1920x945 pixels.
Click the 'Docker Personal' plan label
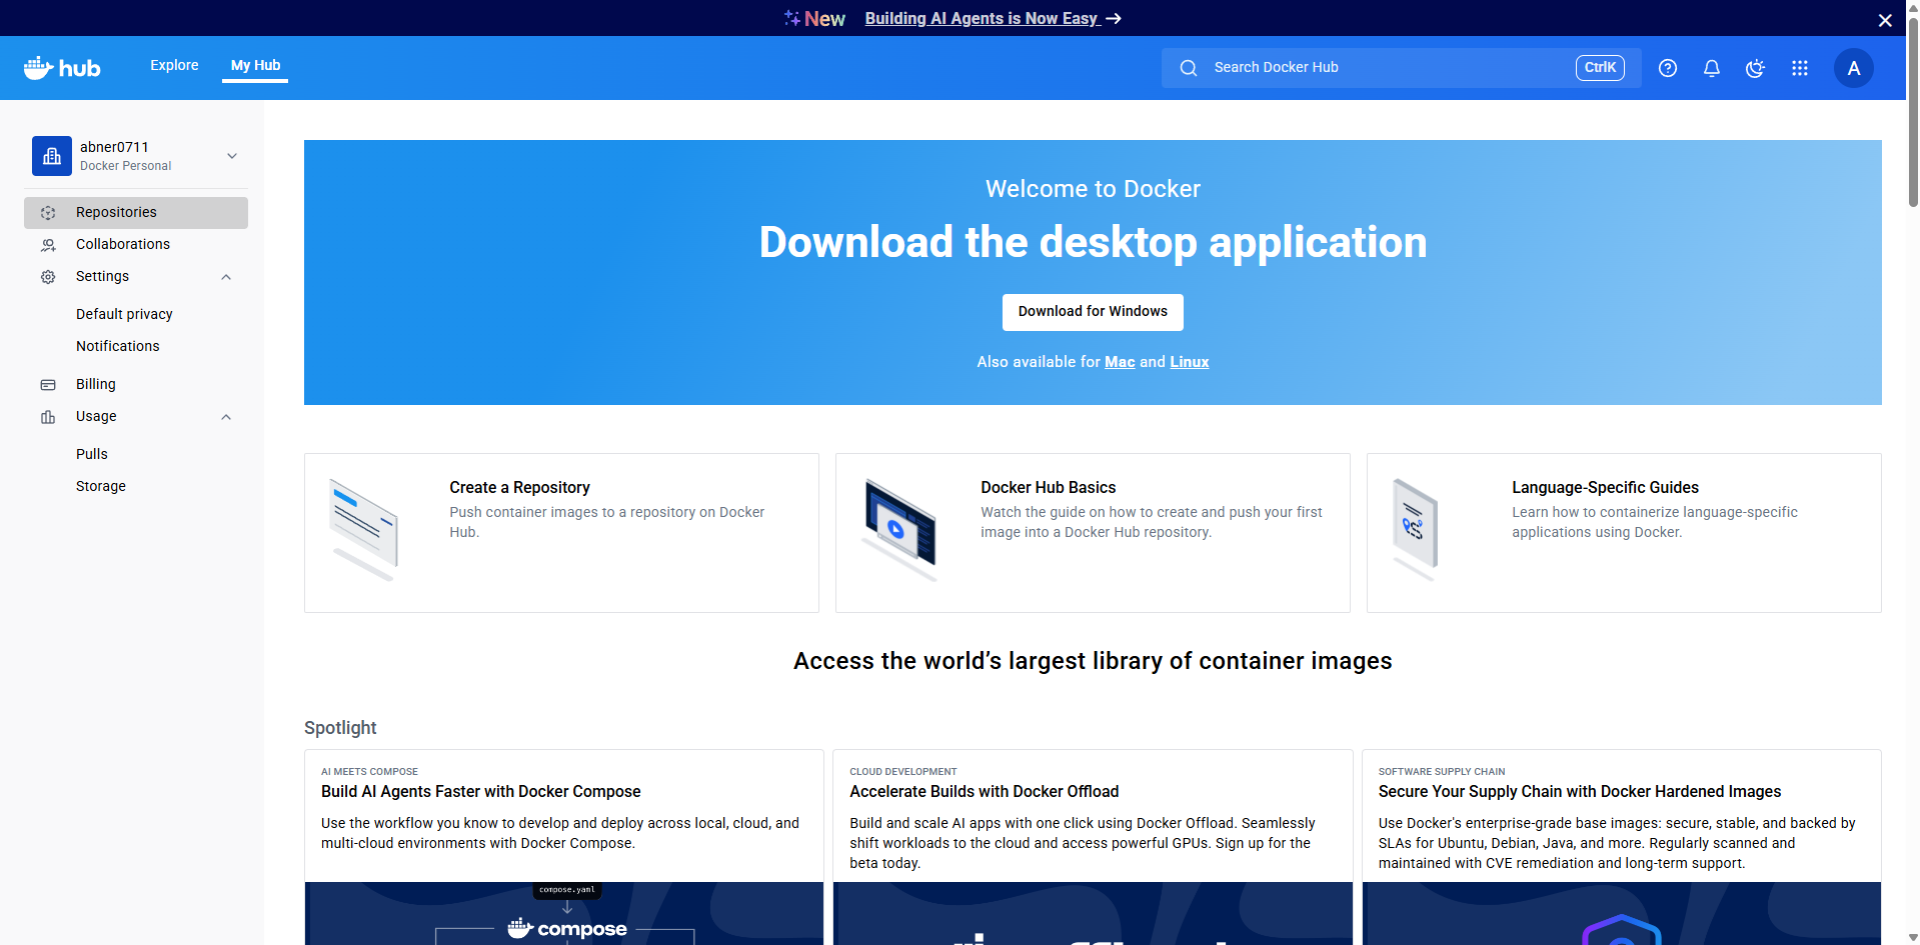(125, 166)
